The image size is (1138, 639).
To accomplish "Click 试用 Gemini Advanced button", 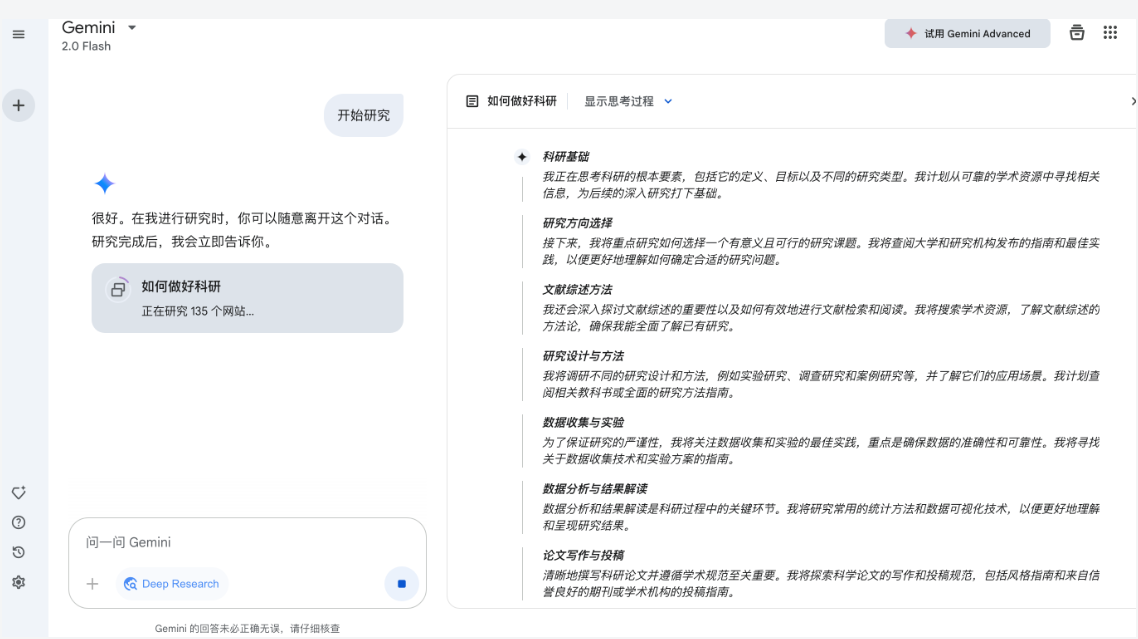I will (967, 33).
